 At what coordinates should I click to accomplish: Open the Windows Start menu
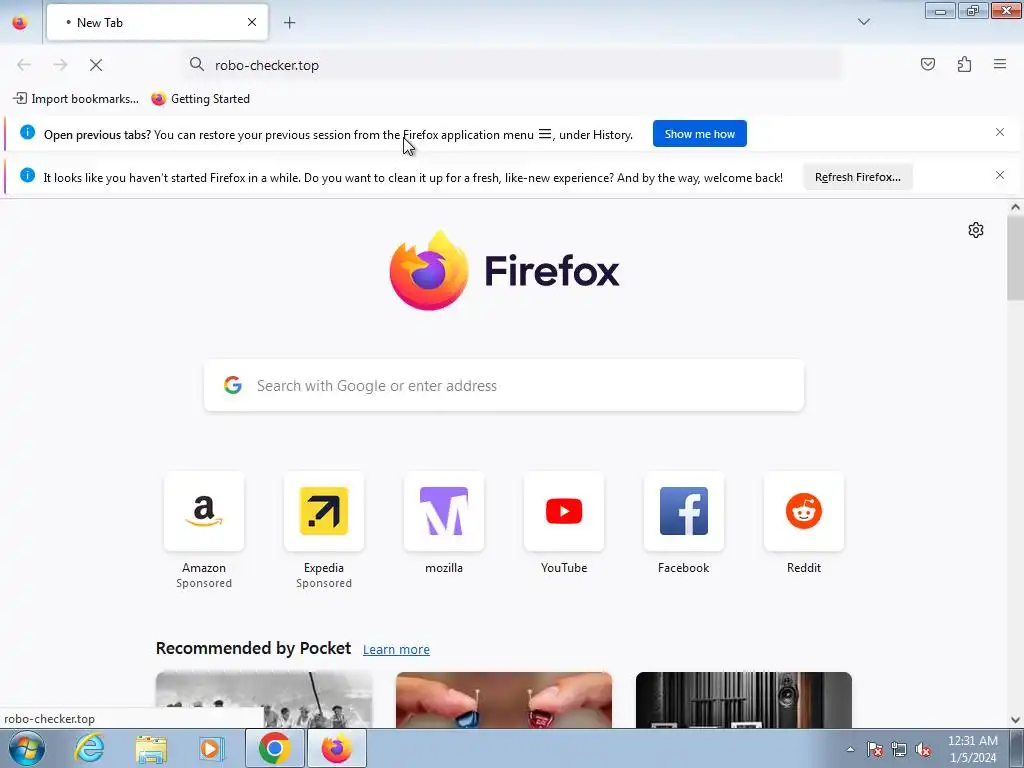click(x=26, y=748)
